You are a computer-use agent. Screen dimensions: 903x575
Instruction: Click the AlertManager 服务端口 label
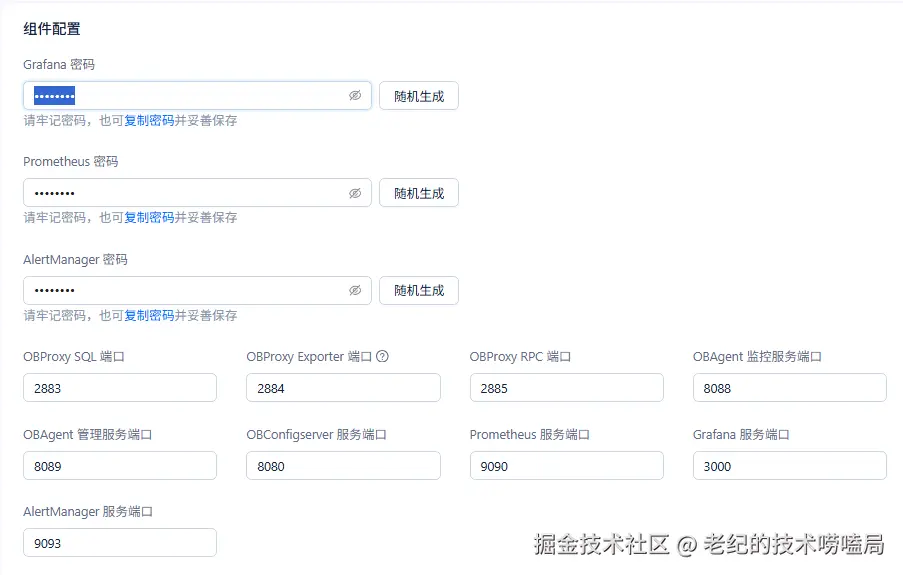point(88,512)
